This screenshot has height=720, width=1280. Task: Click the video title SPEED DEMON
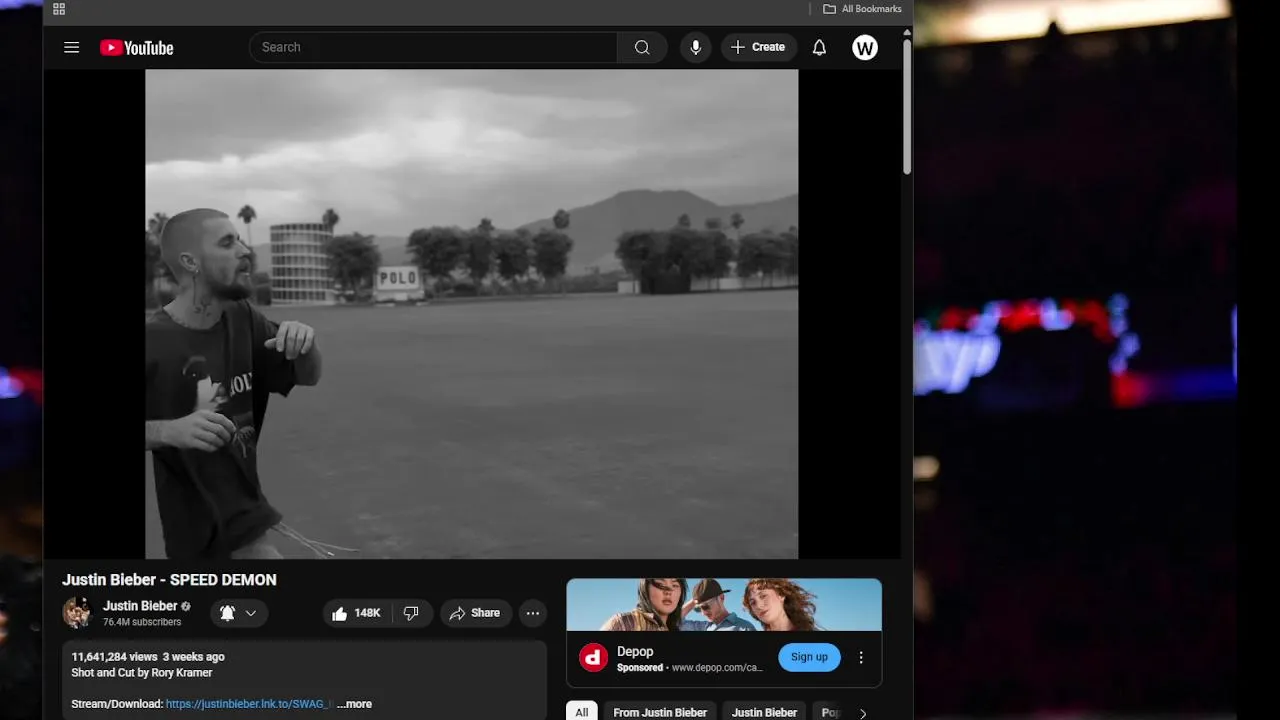tap(169, 580)
